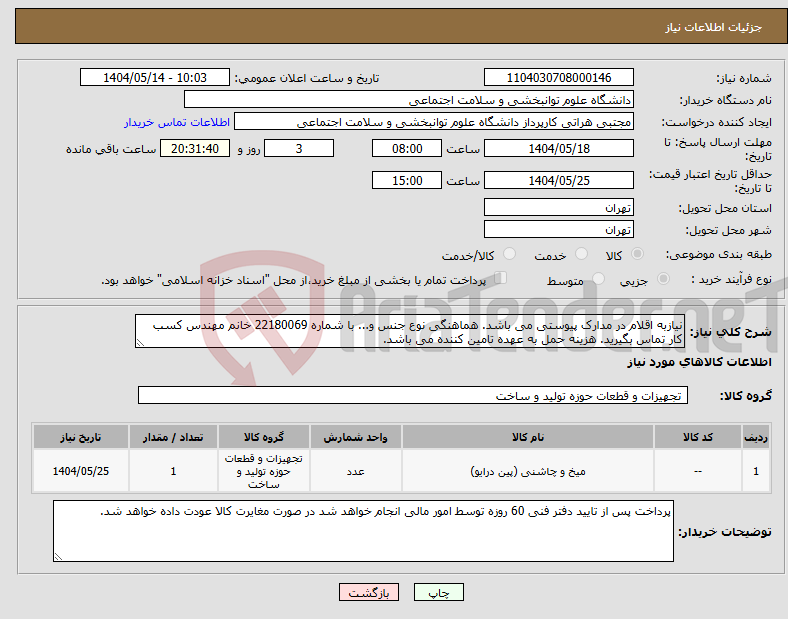Click the اطلاعات کالاهای مورد نیاز heading
Viewport: 788px width, 619px height.
pos(699,362)
